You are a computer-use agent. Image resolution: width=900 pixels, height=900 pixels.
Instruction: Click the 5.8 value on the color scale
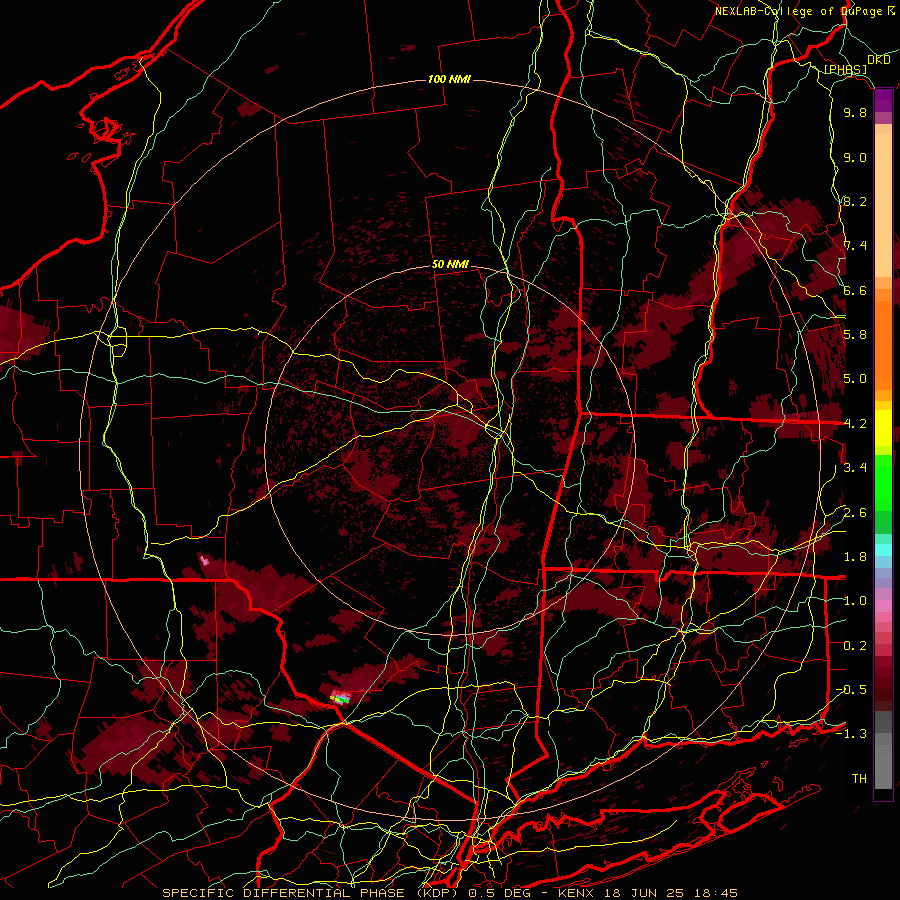click(x=855, y=335)
